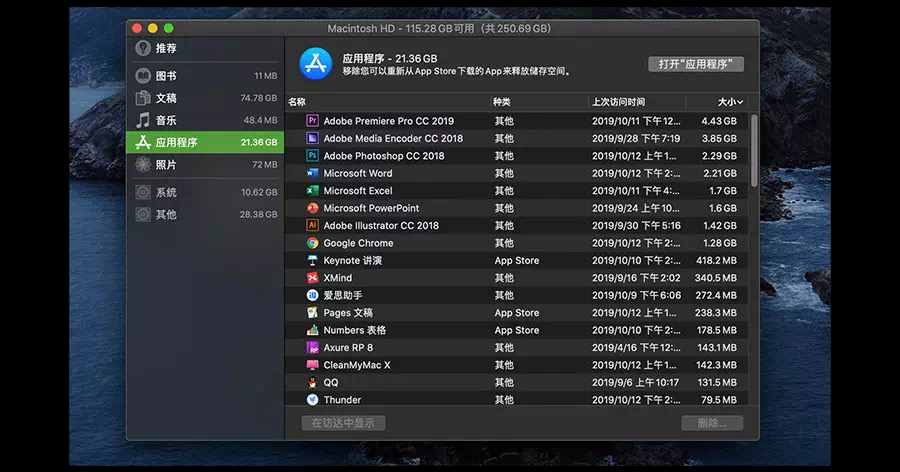Click the lightbulb icon beside 推荐
Screen dimensions: 900x472
[x=143, y=48]
